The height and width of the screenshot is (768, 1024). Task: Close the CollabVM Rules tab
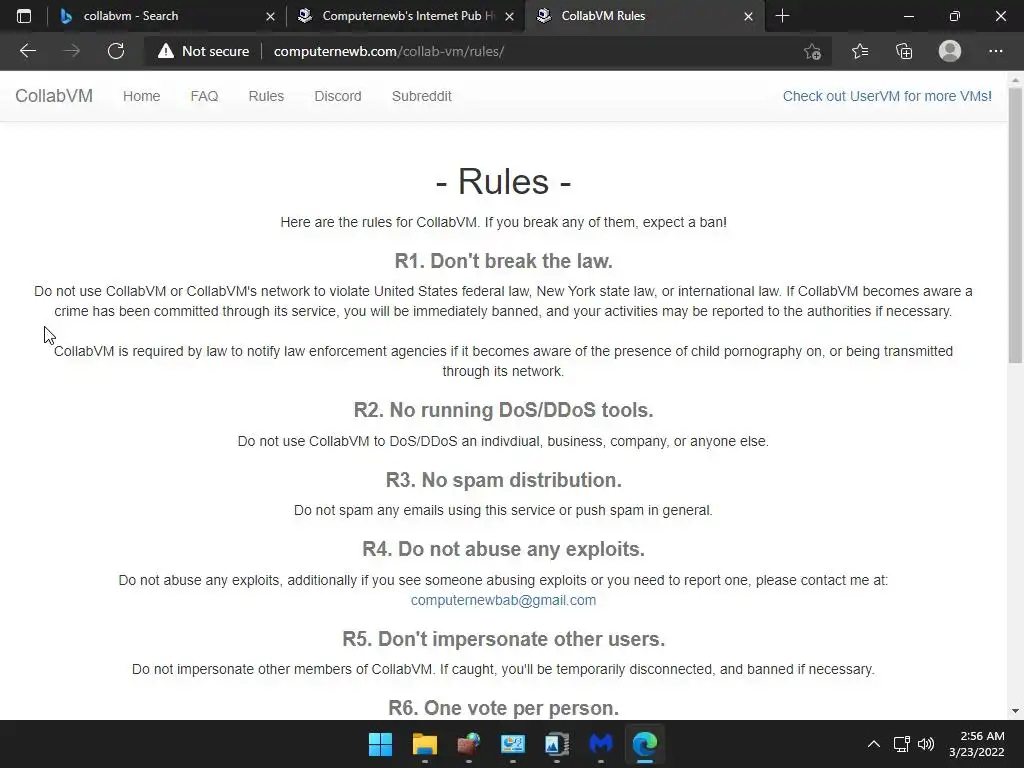pyautogui.click(x=748, y=16)
